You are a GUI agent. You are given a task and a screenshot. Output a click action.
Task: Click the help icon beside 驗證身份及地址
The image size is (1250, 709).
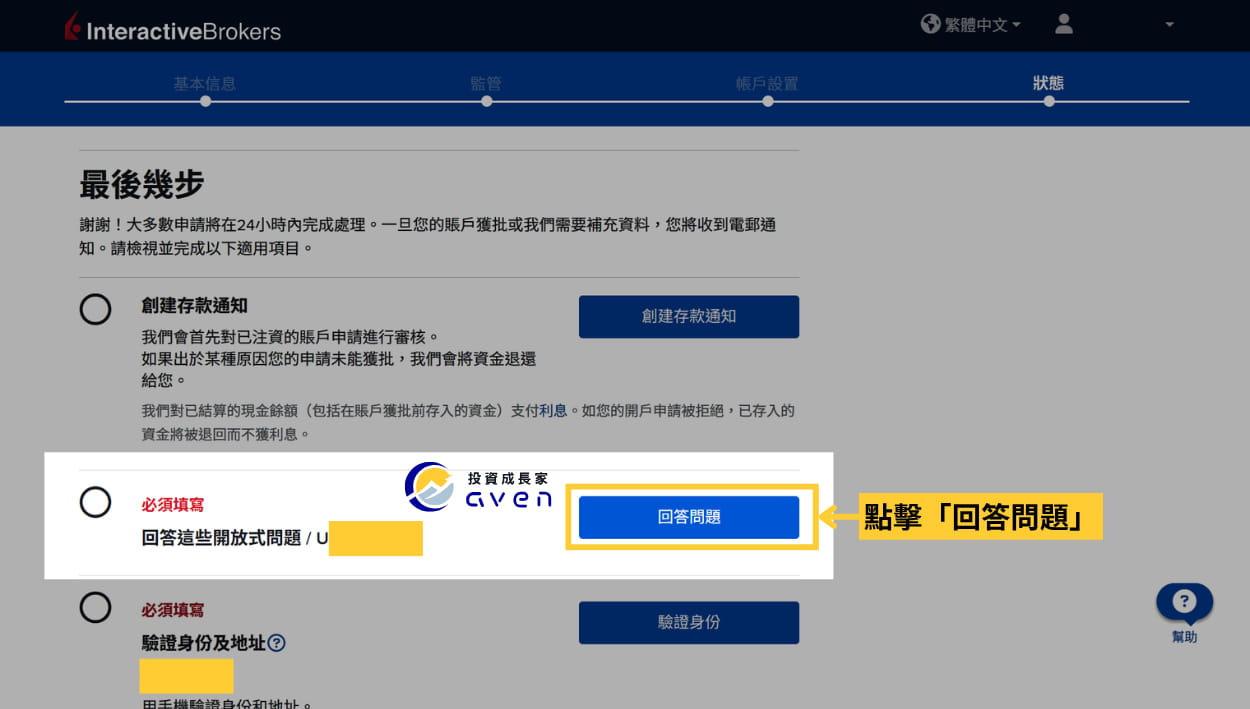coord(277,643)
